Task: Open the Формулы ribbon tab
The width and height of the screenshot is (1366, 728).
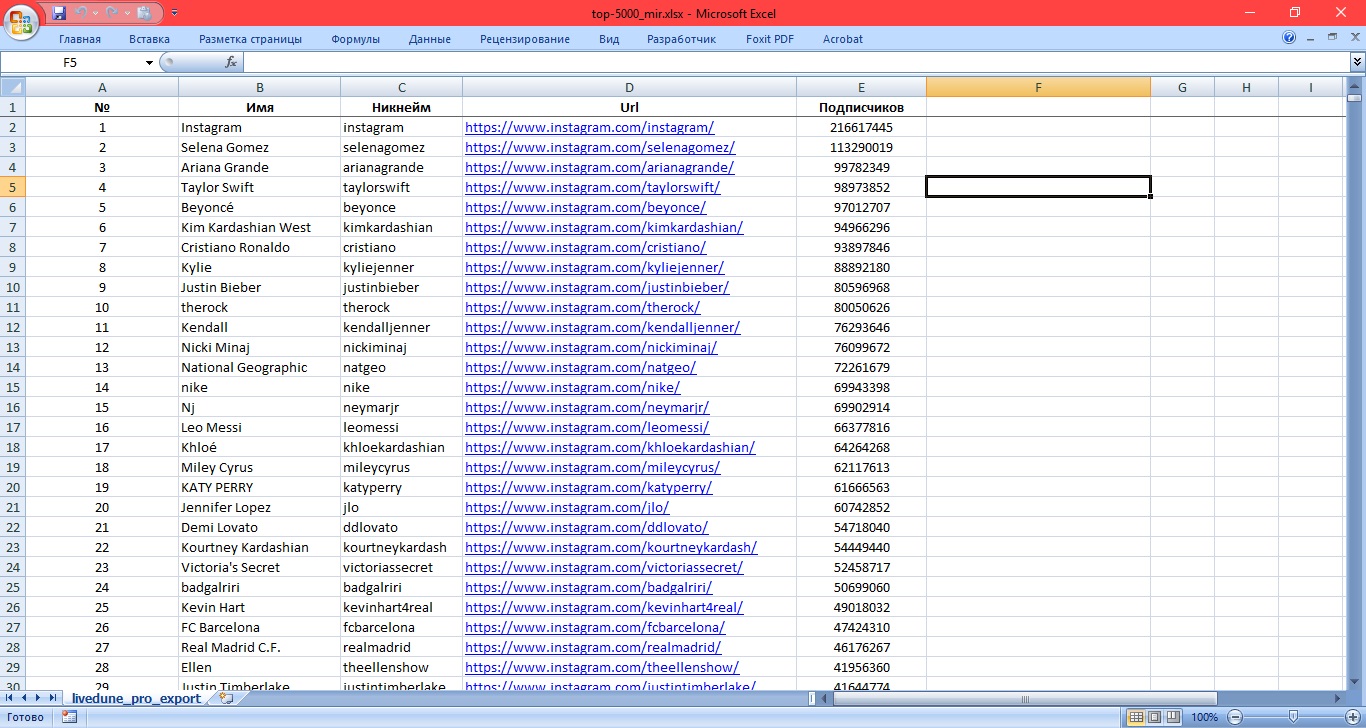Action: (356, 39)
